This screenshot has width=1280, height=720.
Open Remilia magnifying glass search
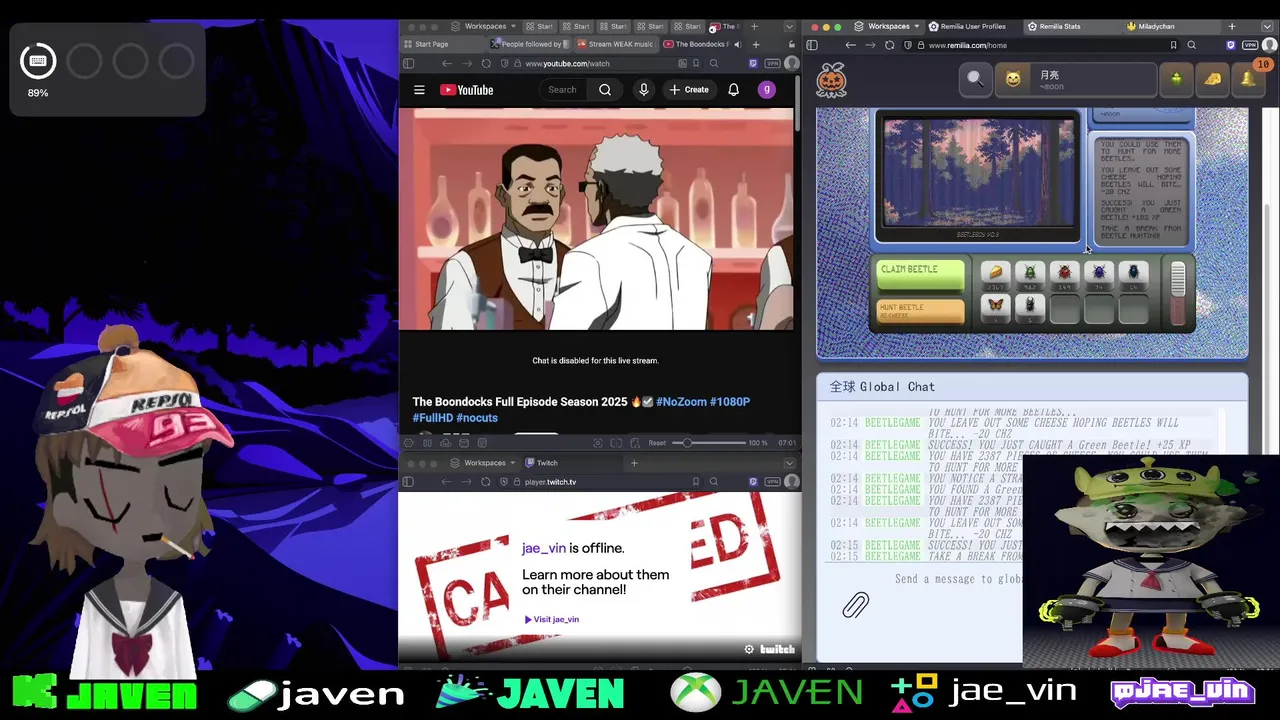point(975,79)
